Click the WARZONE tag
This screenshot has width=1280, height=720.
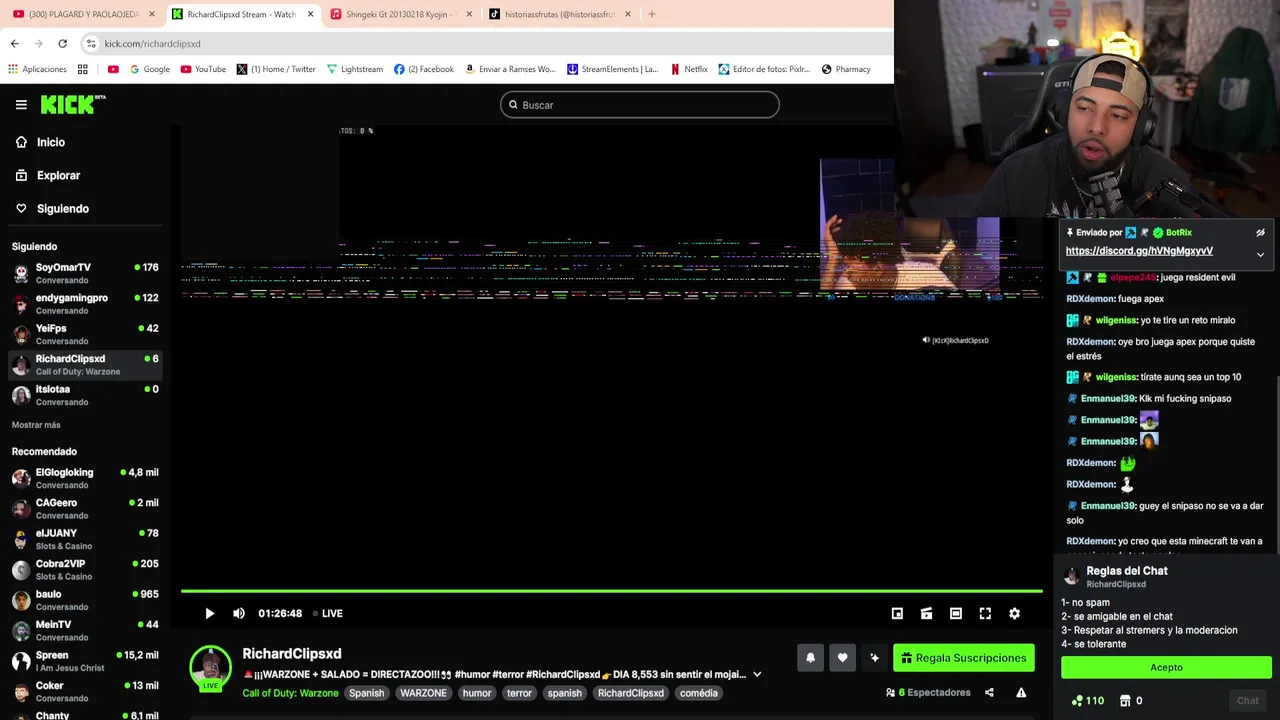(x=423, y=693)
